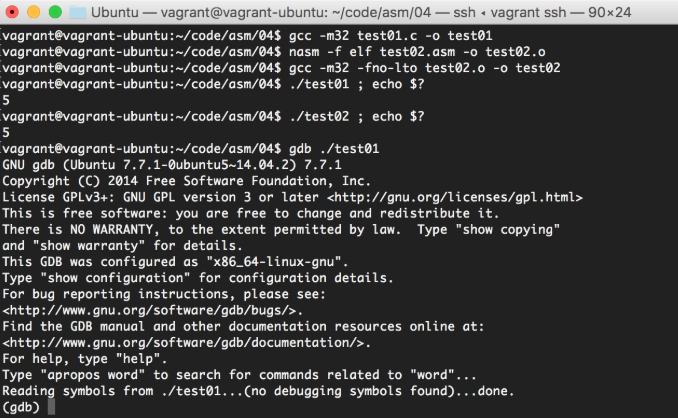Click the gdb/documentation URL
This screenshot has height=418, width=678.
click(184, 343)
